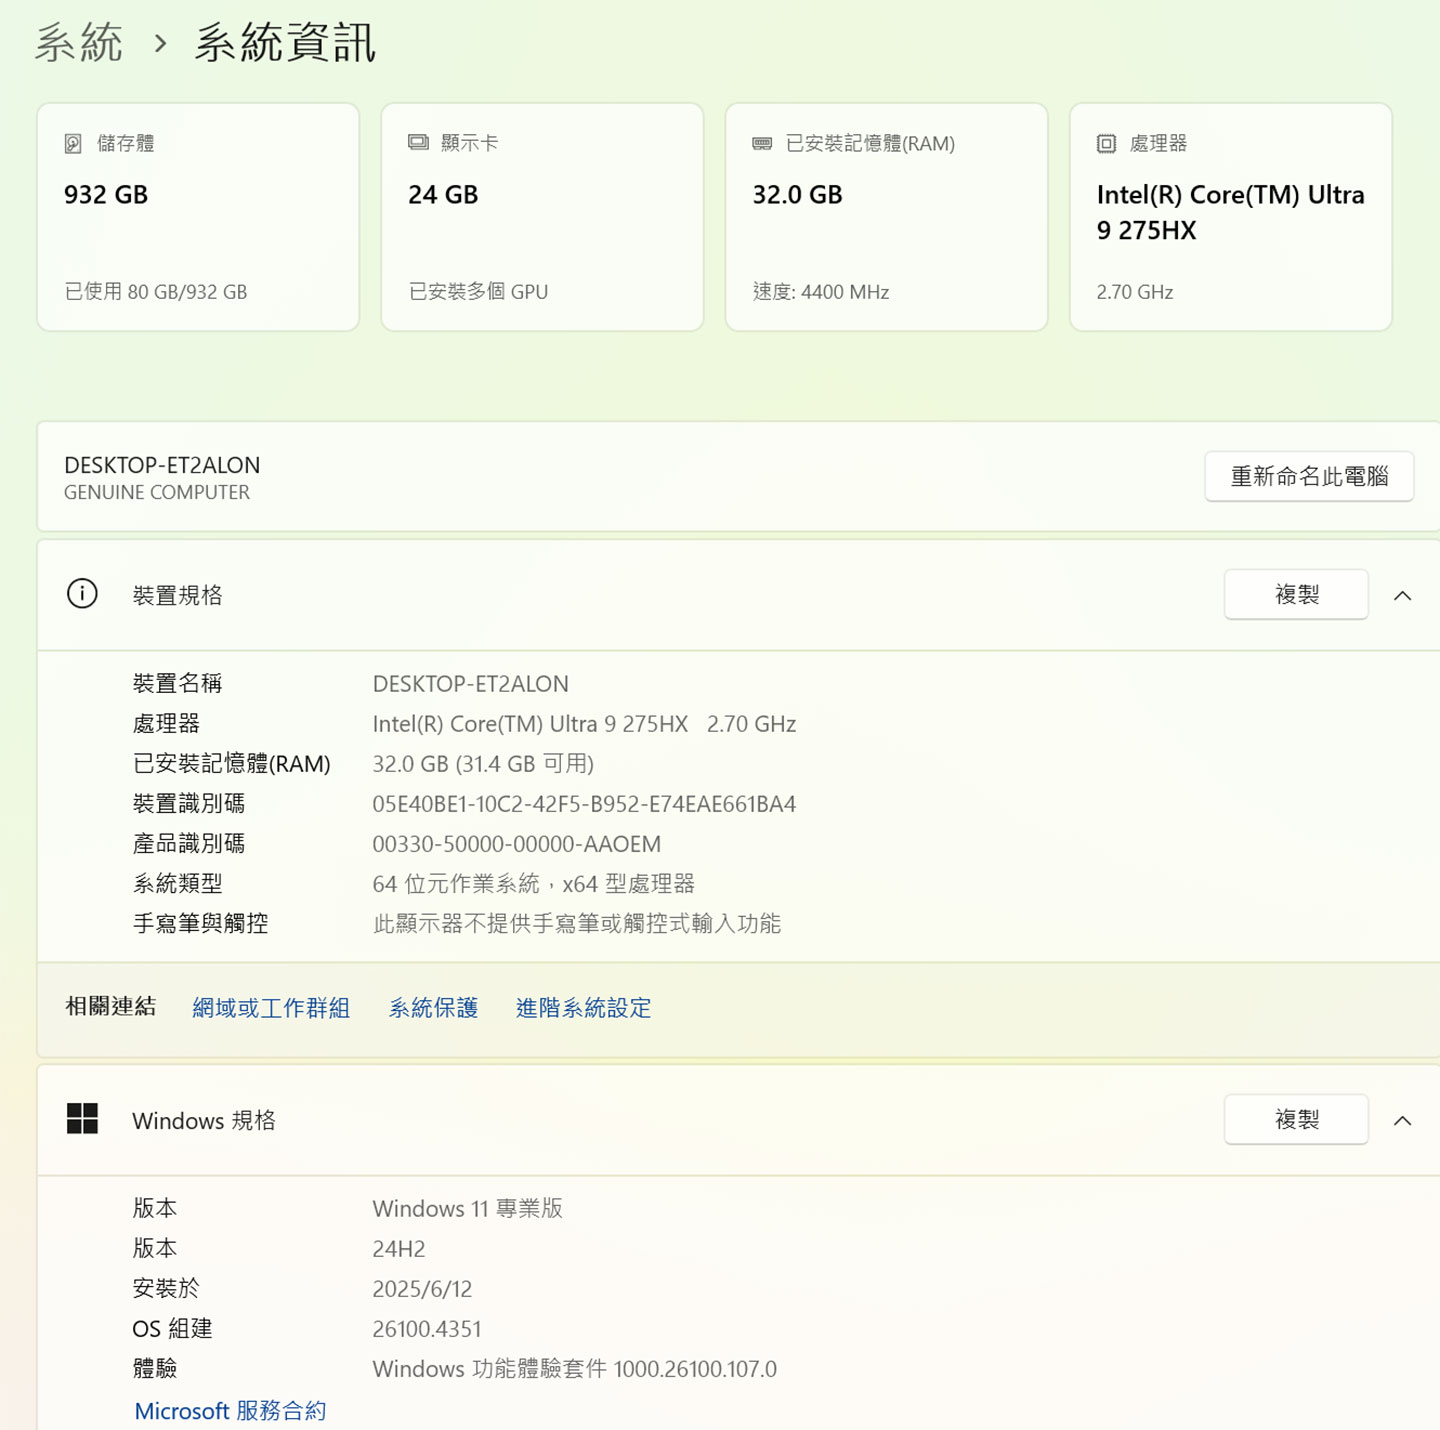The width and height of the screenshot is (1440, 1430).
Task: Open 進階系統設定 link
Action: [582, 1008]
